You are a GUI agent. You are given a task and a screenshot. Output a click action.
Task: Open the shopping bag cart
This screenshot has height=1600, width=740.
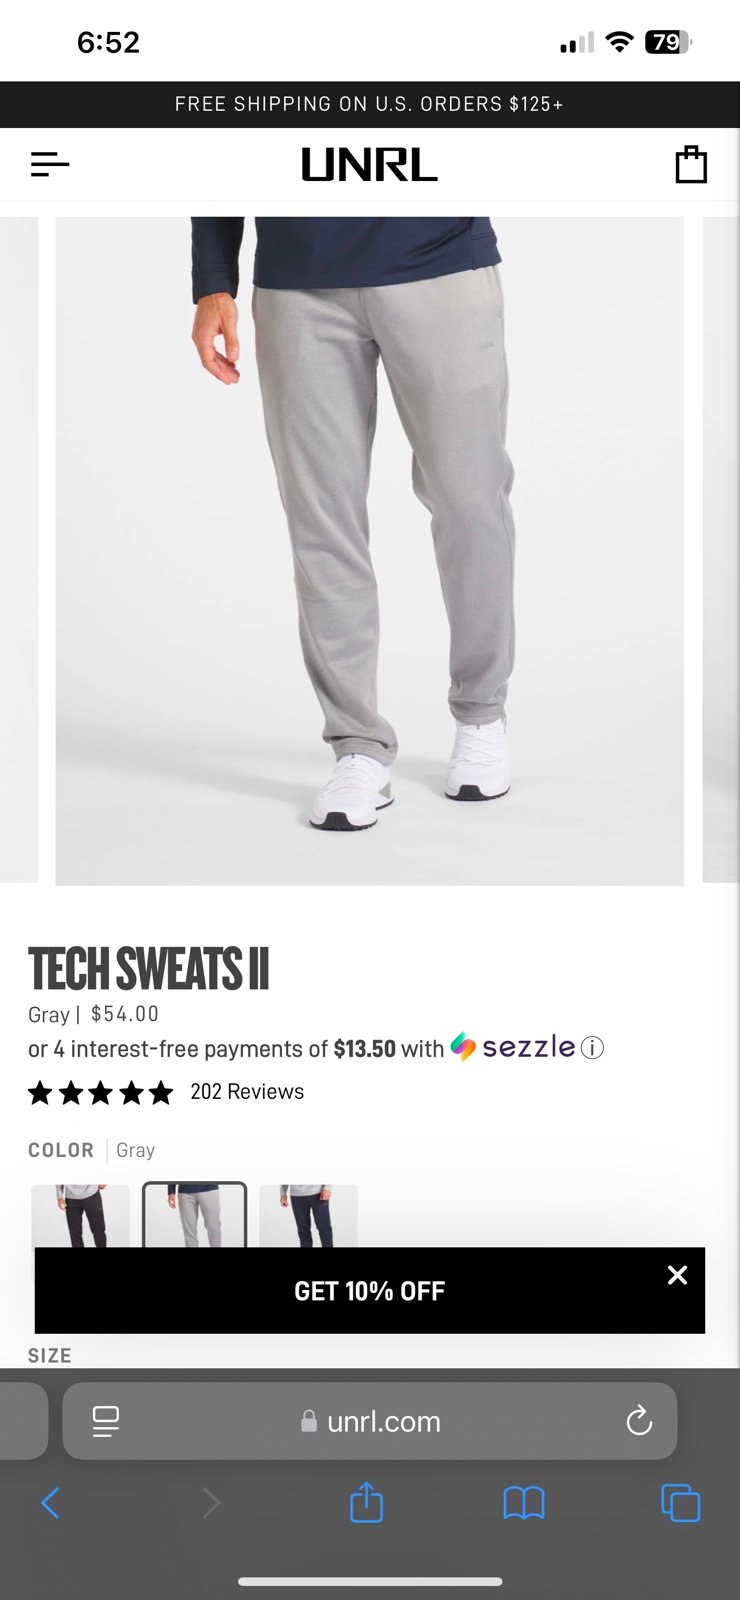pyautogui.click(x=691, y=164)
